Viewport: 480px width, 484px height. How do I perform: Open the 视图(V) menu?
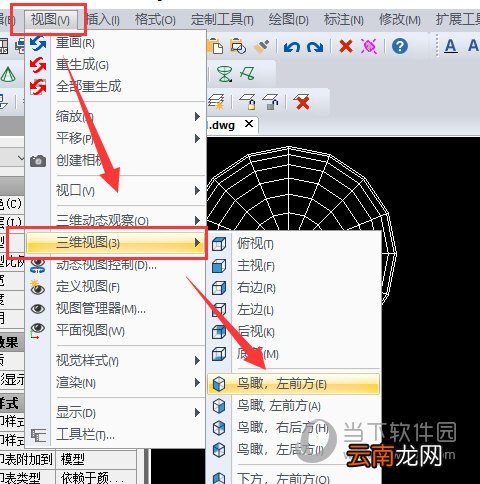coord(50,20)
